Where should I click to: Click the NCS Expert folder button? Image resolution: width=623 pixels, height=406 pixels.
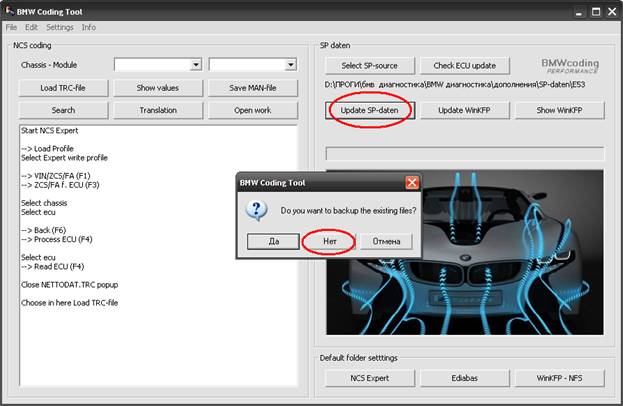point(370,378)
